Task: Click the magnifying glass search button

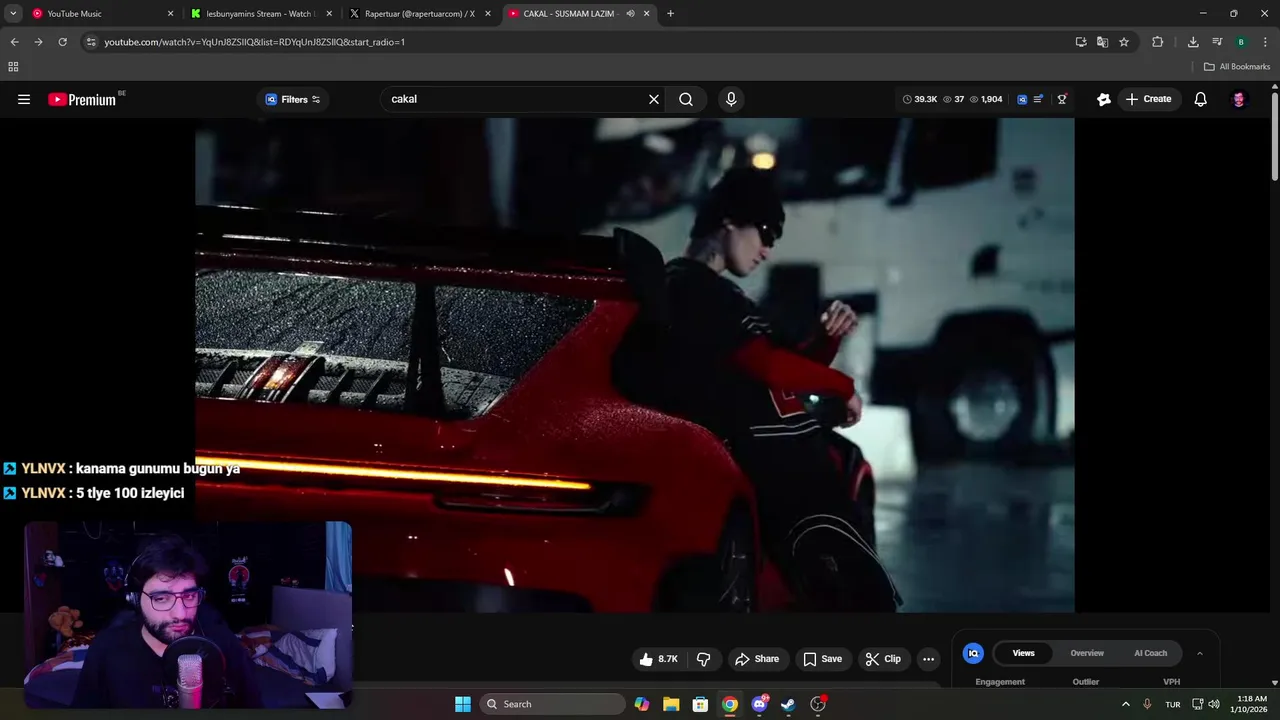Action: pyautogui.click(x=686, y=99)
